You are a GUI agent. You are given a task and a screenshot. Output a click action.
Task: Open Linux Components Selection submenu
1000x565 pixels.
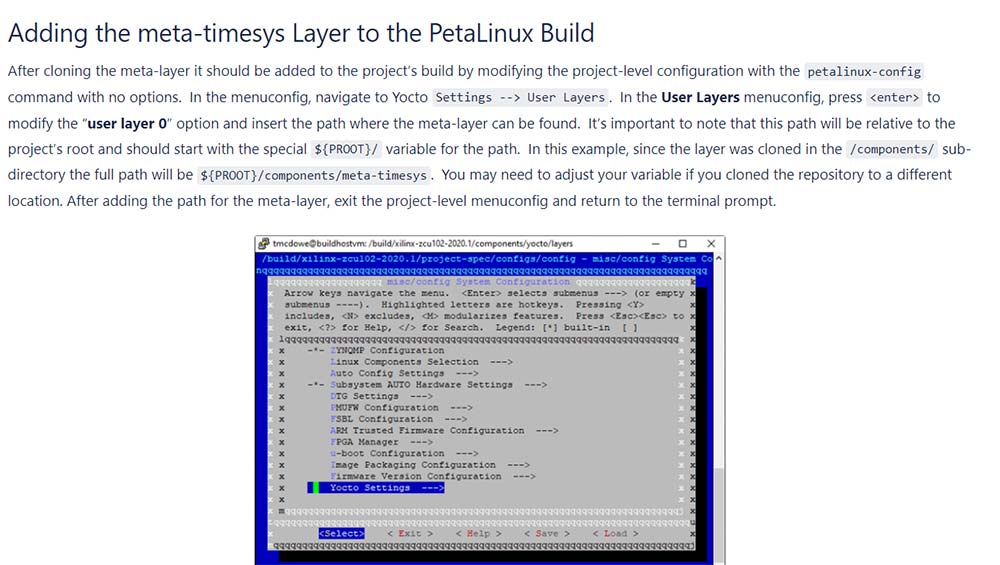(421, 362)
